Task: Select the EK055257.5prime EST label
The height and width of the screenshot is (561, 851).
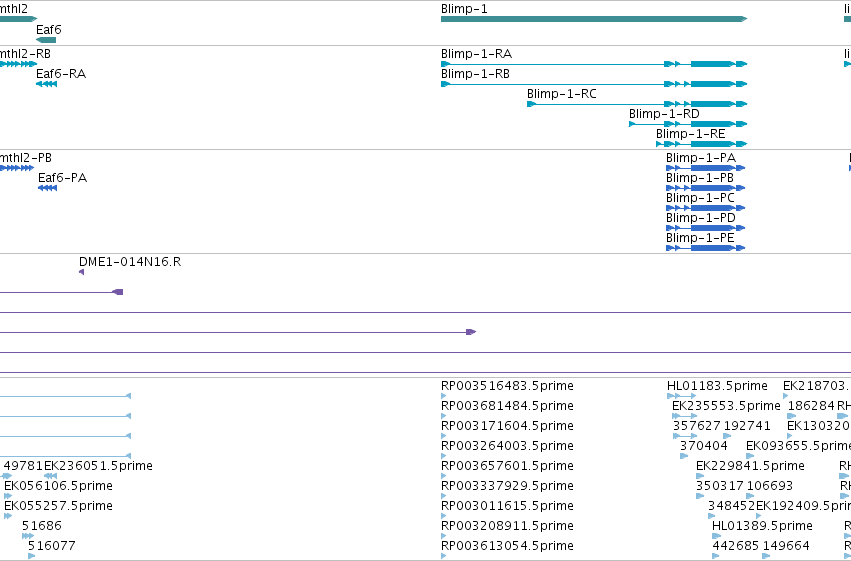Action: pyautogui.click(x=58, y=506)
